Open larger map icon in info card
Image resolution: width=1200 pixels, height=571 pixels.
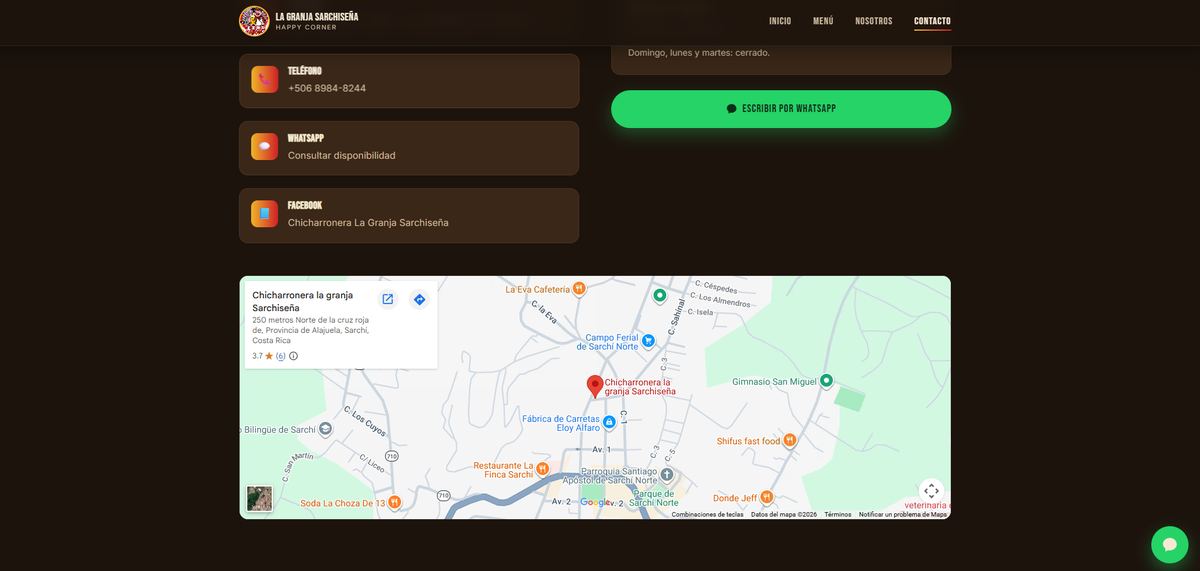click(388, 299)
